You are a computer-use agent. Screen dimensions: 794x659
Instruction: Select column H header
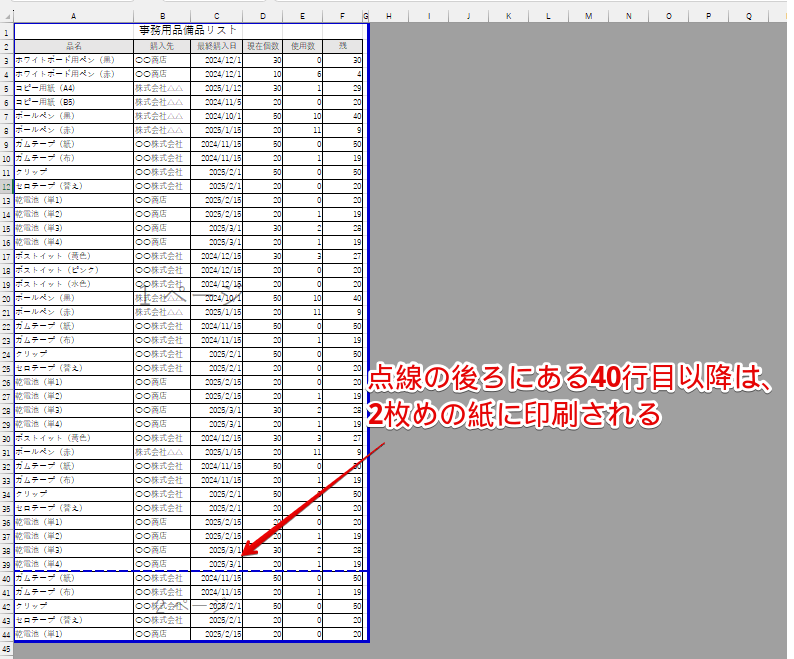pos(389,16)
